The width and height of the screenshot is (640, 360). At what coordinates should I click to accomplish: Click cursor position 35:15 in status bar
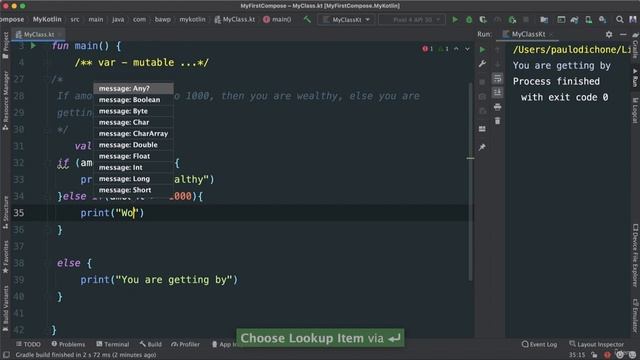[577, 355]
